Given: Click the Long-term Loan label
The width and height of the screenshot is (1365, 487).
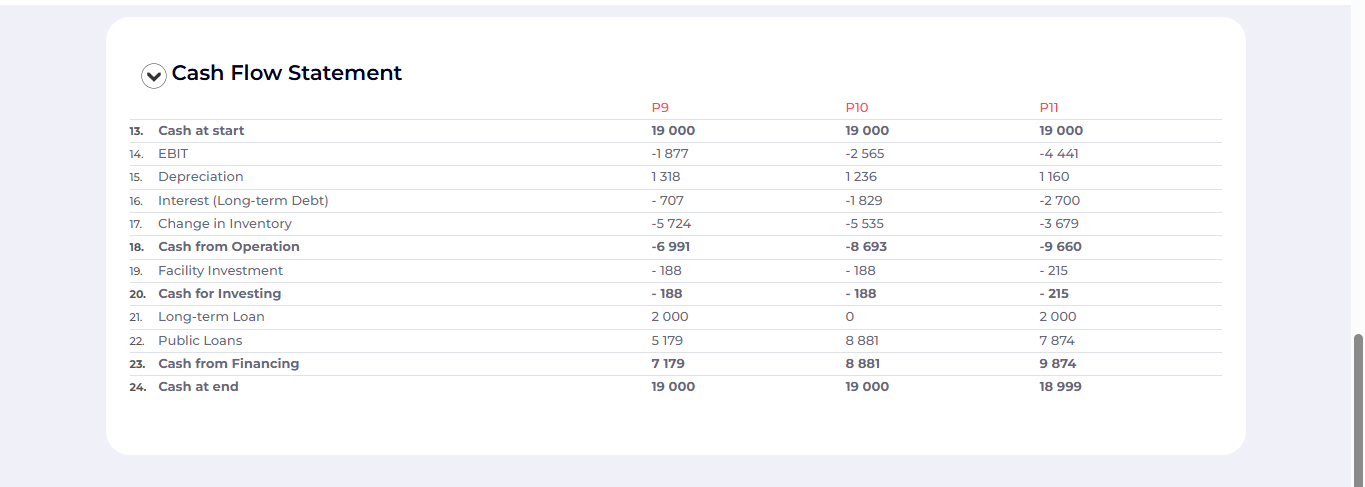Looking at the screenshot, I should (211, 317).
